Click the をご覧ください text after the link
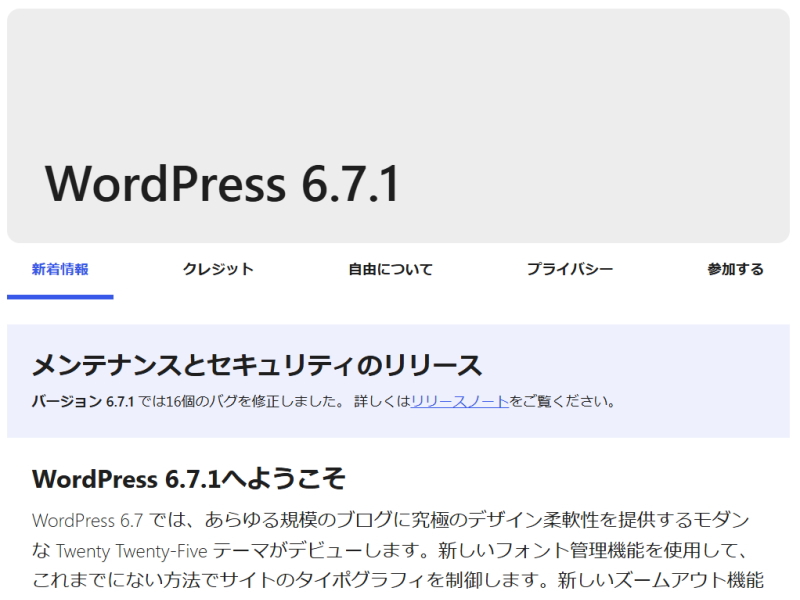 point(562,402)
